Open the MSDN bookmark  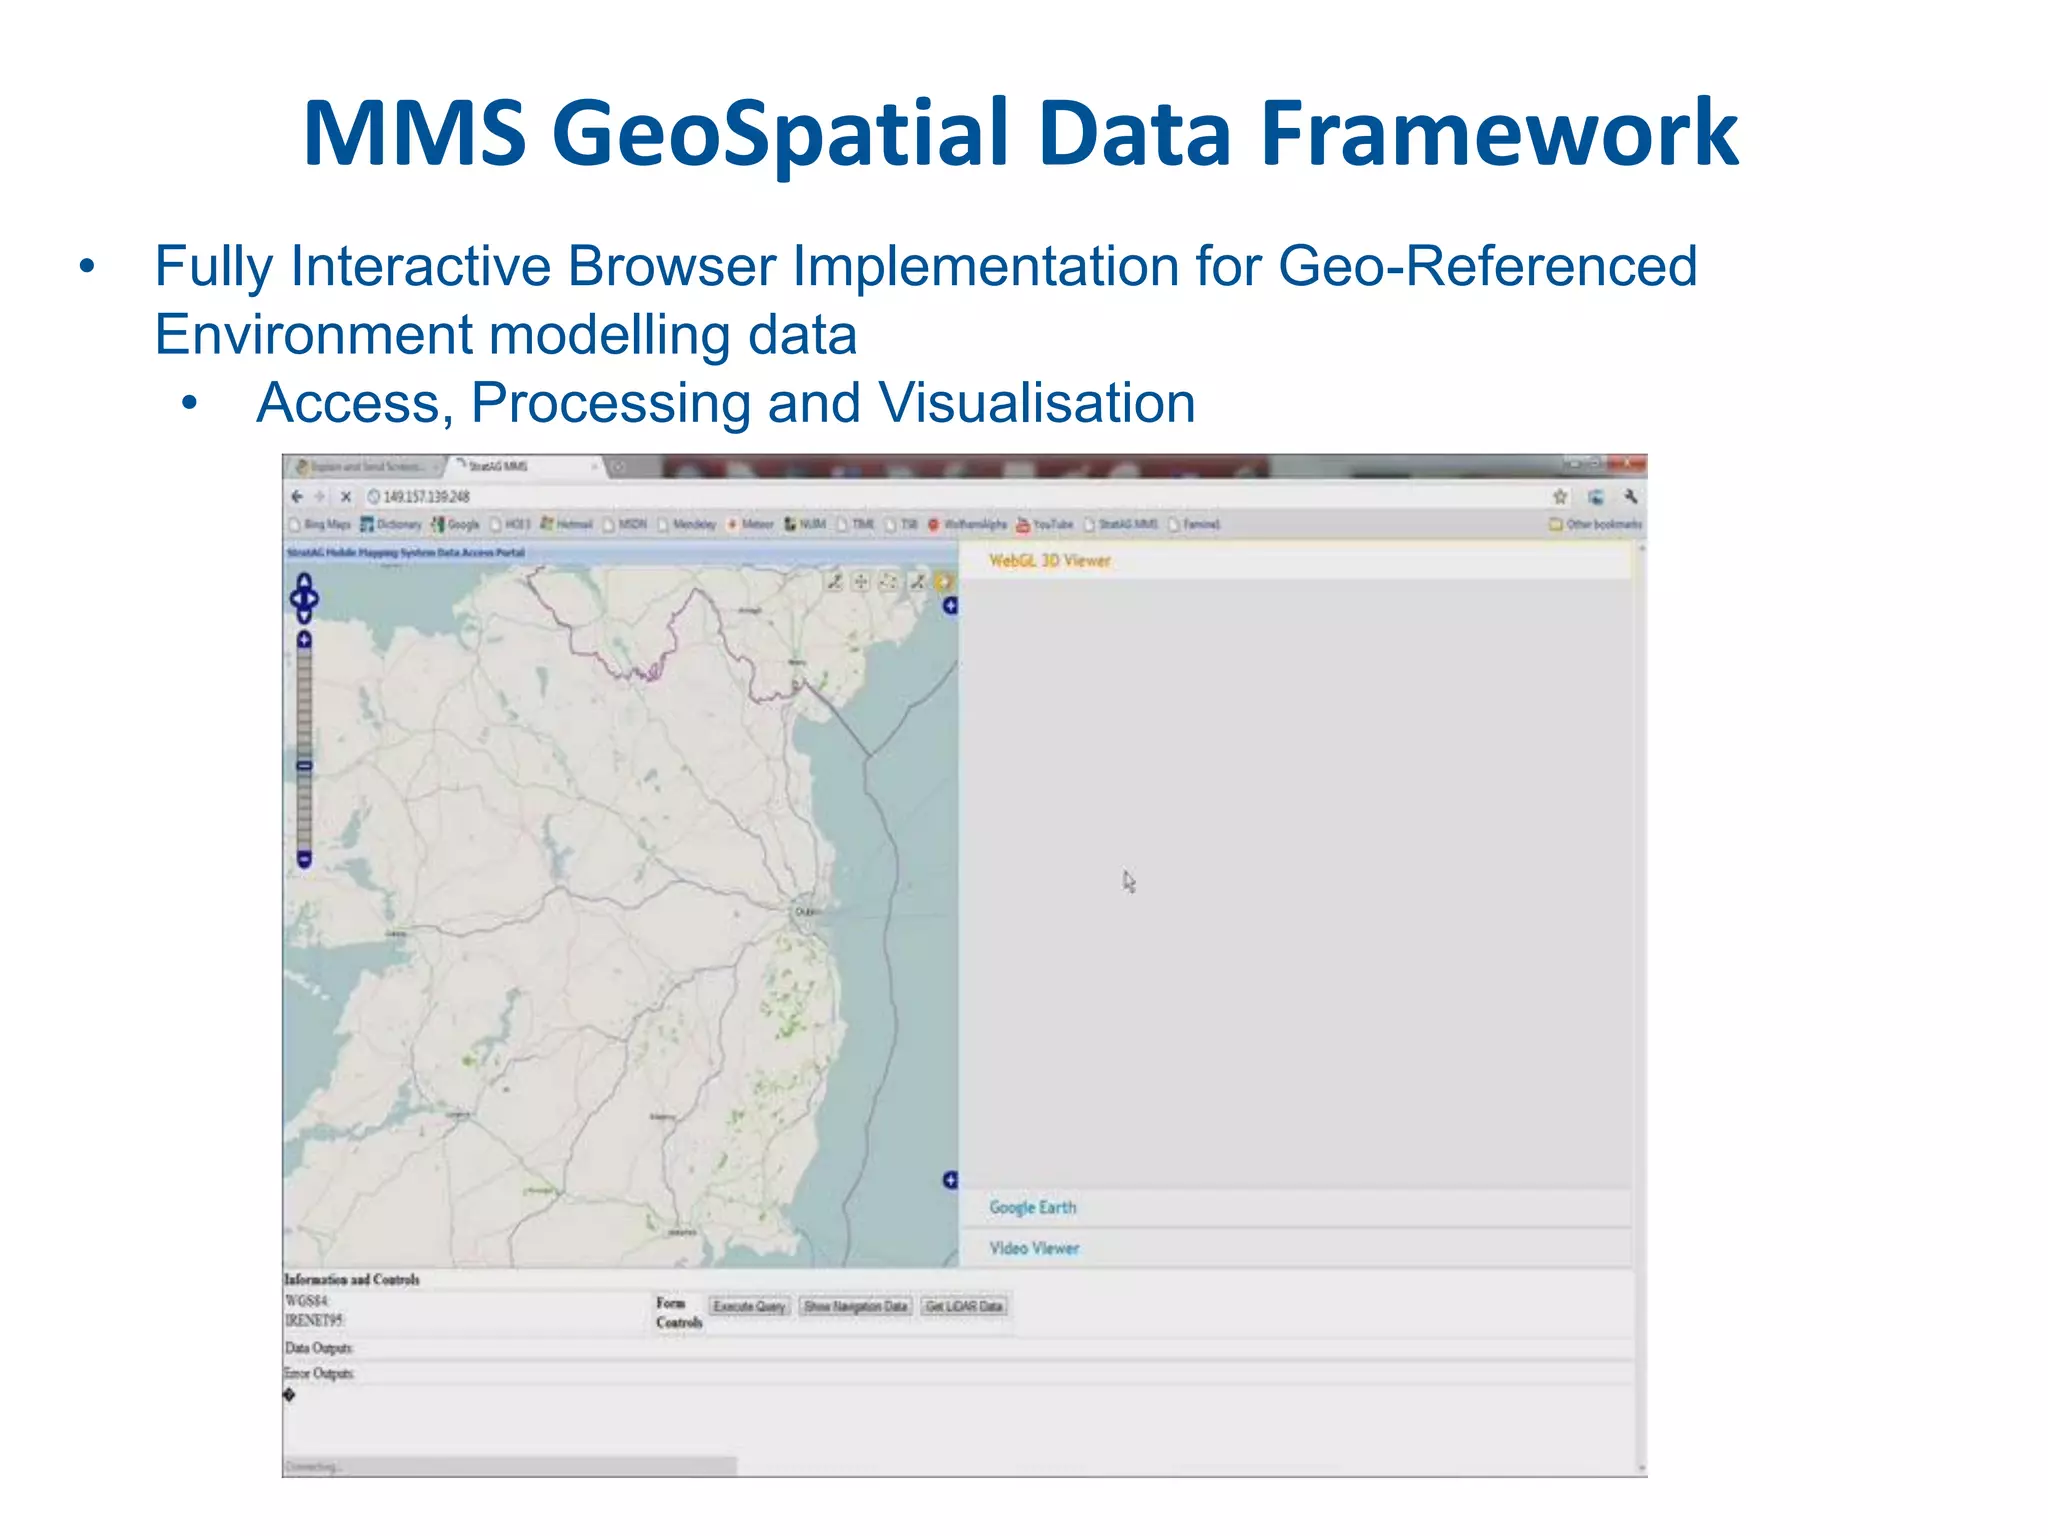(625, 524)
